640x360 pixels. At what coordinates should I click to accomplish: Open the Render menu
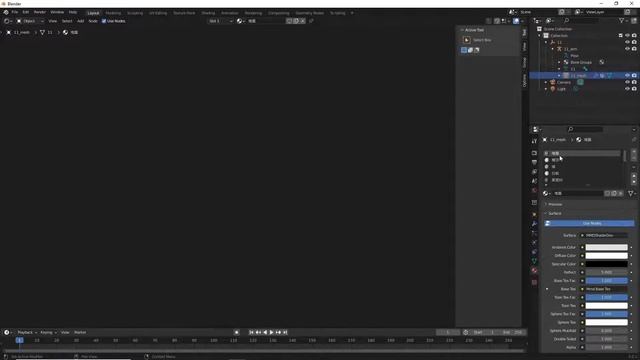point(40,12)
